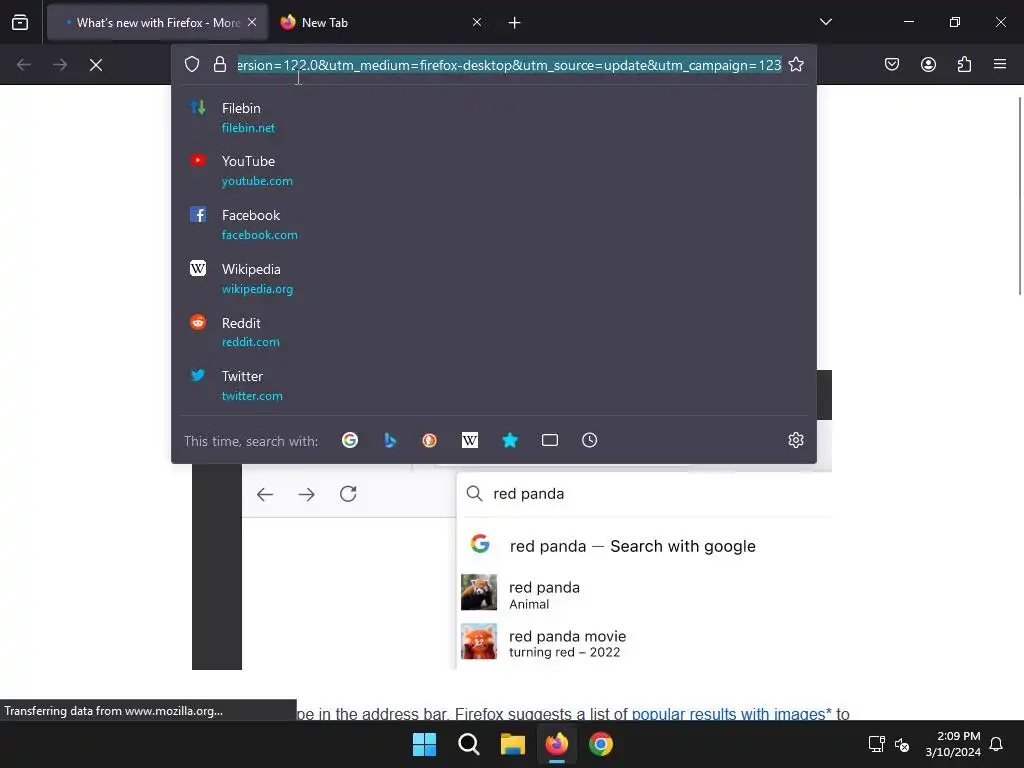The height and width of the screenshot is (768, 1024).
Task: Open Firefox View icon in tab strip
Action: [x=20, y=22]
